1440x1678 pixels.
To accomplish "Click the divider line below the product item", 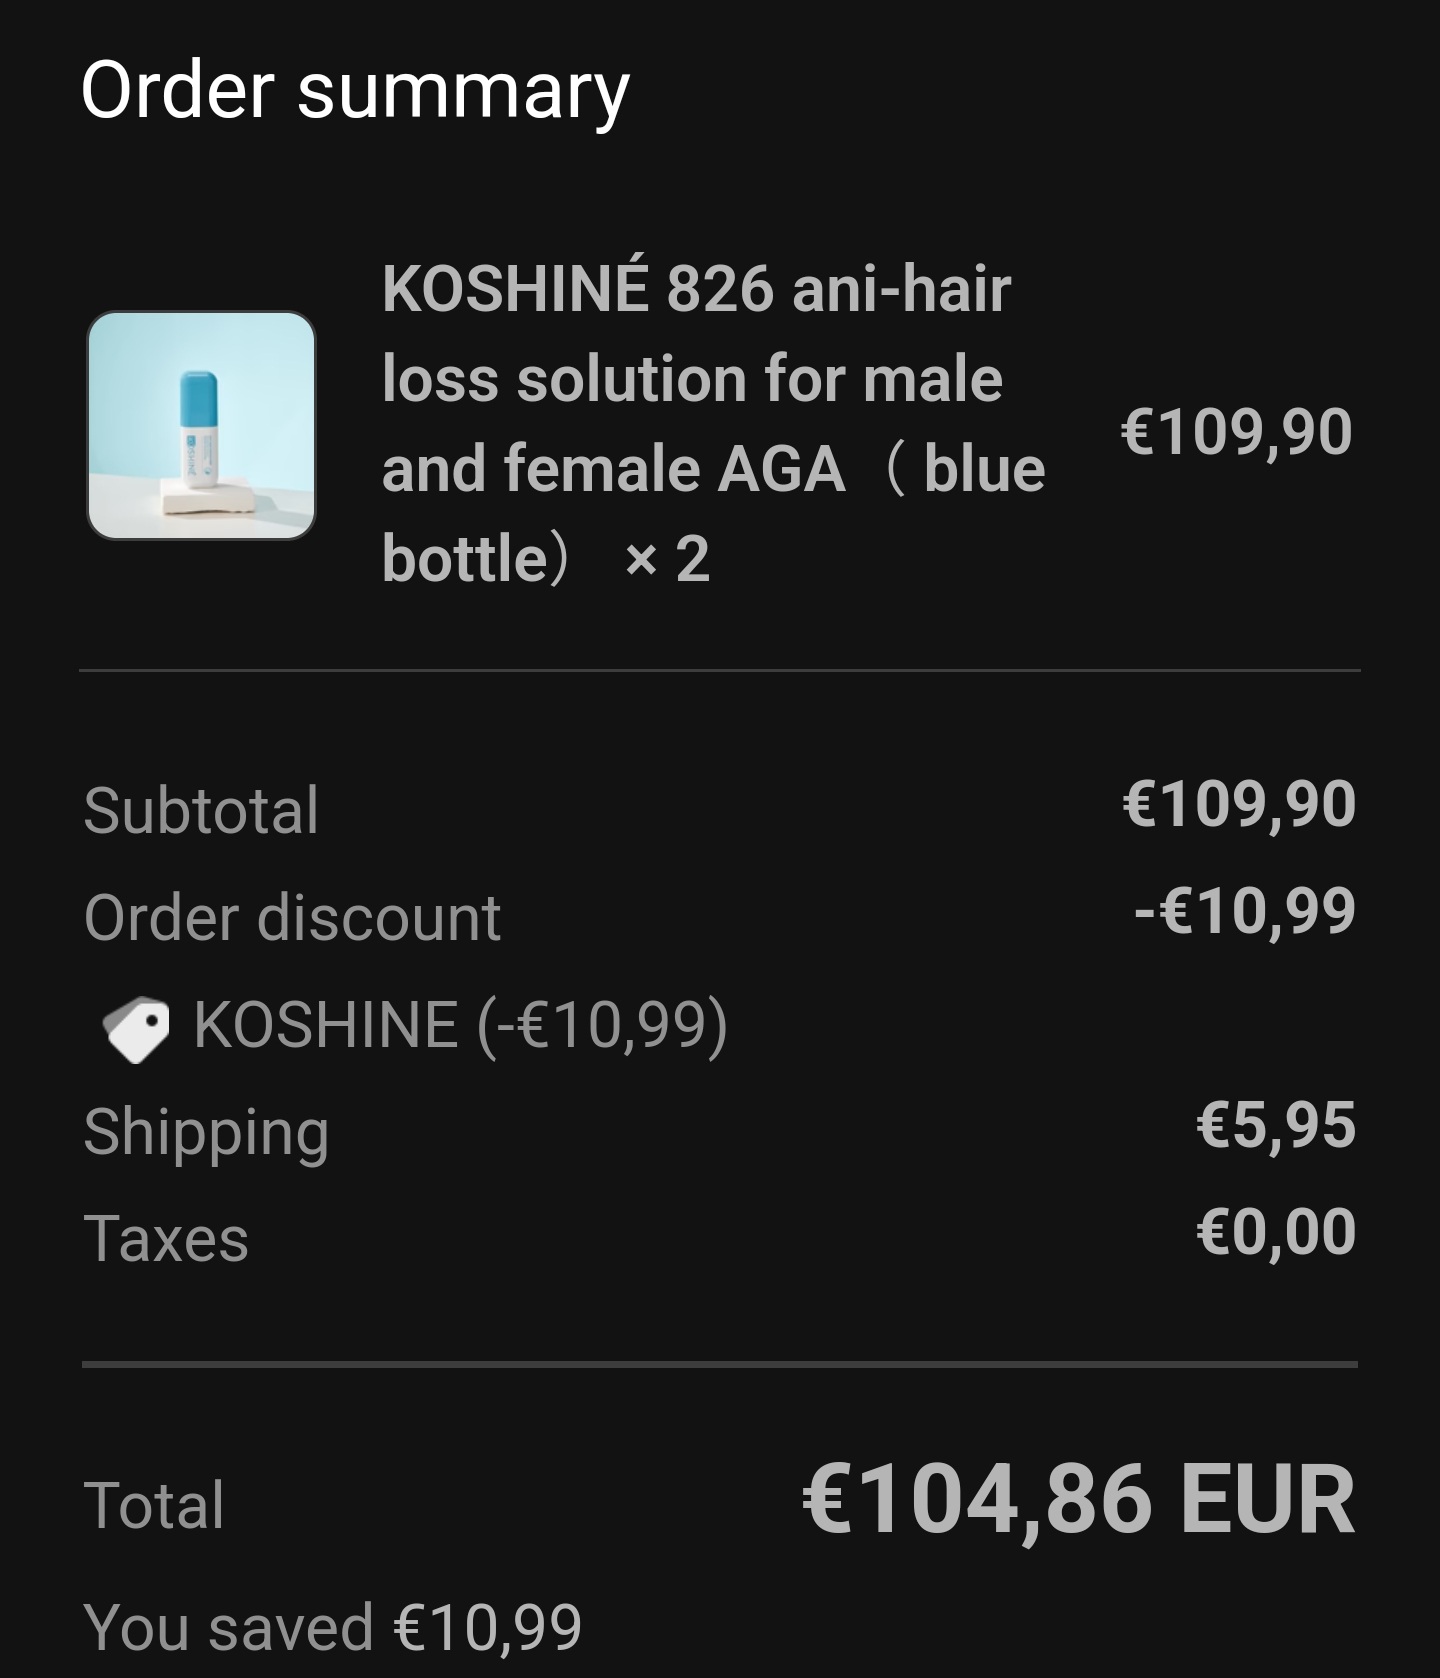I will tap(720, 671).
